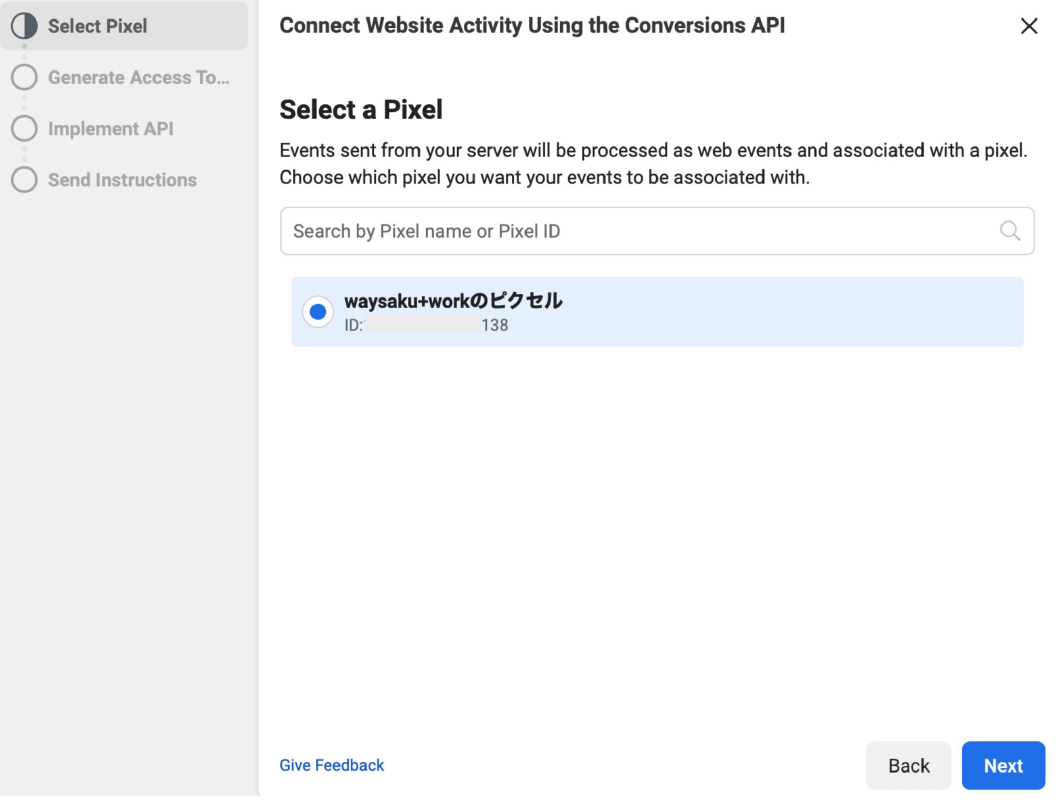Go to the Generate Access To... step label
The height and width of the screenshot is (800, 1056).
coord(138,78)
